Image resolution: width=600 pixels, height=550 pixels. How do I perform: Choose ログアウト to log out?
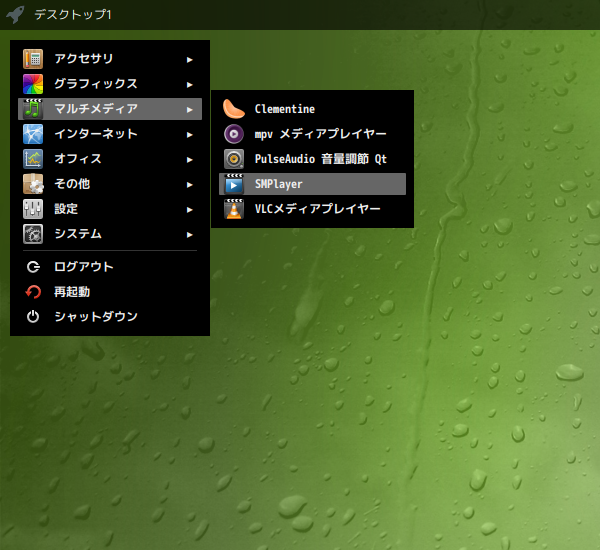tap(110, 267)
